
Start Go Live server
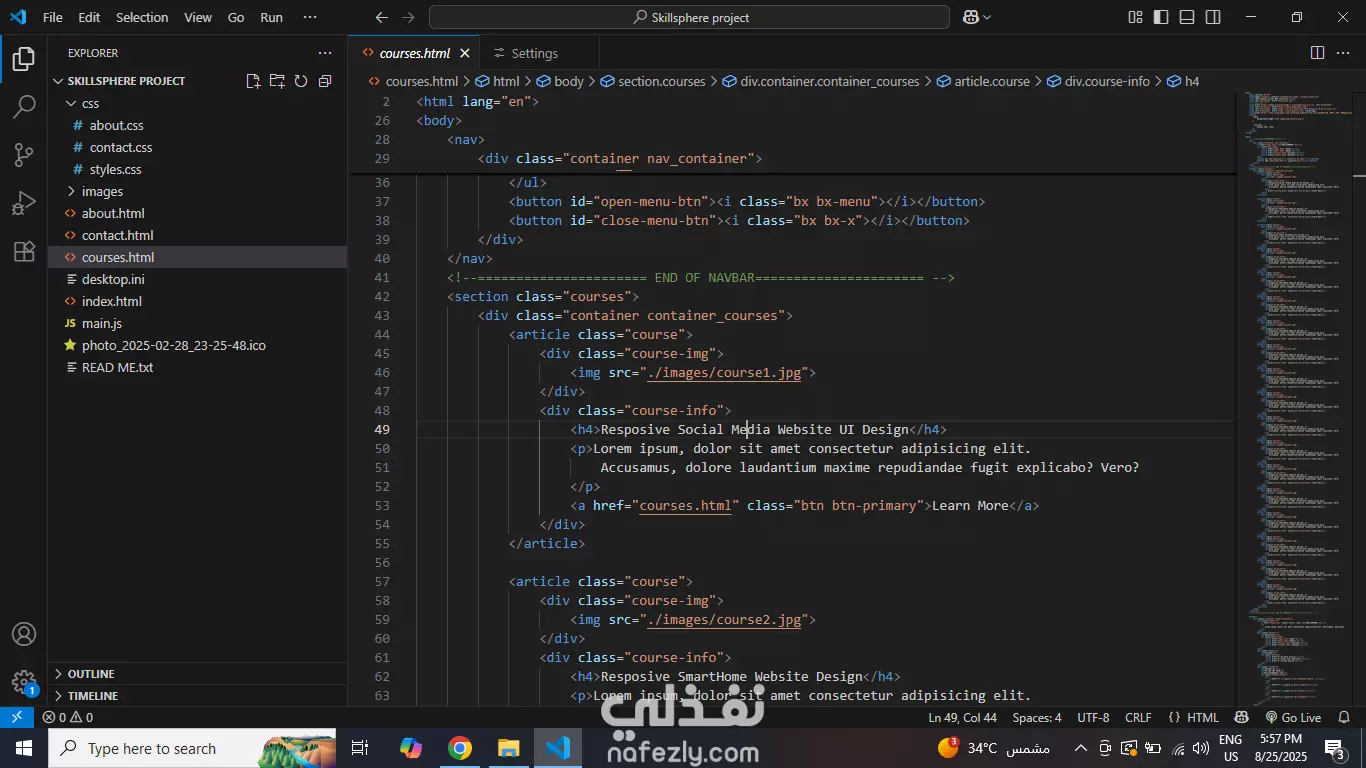(x=1293, y=717)
